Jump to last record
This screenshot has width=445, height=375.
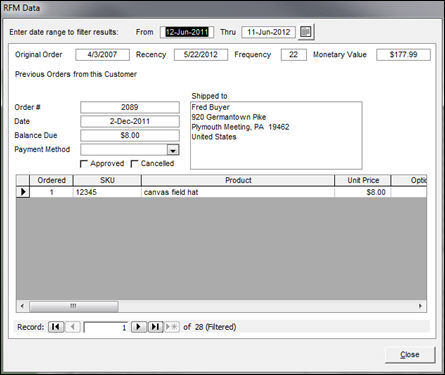[155, 327]
